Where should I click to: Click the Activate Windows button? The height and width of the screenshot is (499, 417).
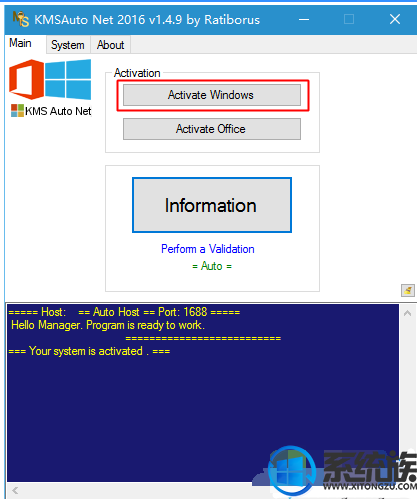(x=212, y=95)
